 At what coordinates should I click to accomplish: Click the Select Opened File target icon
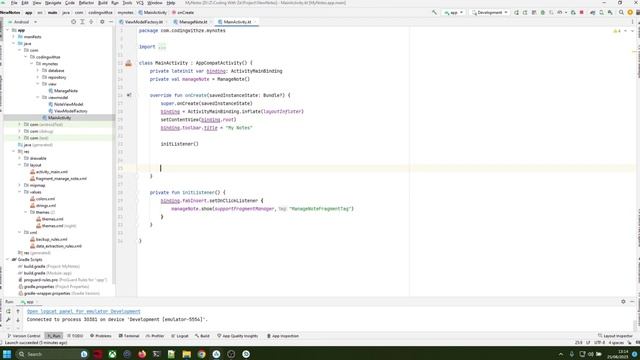pyautogui.click(x=73, y=22)
